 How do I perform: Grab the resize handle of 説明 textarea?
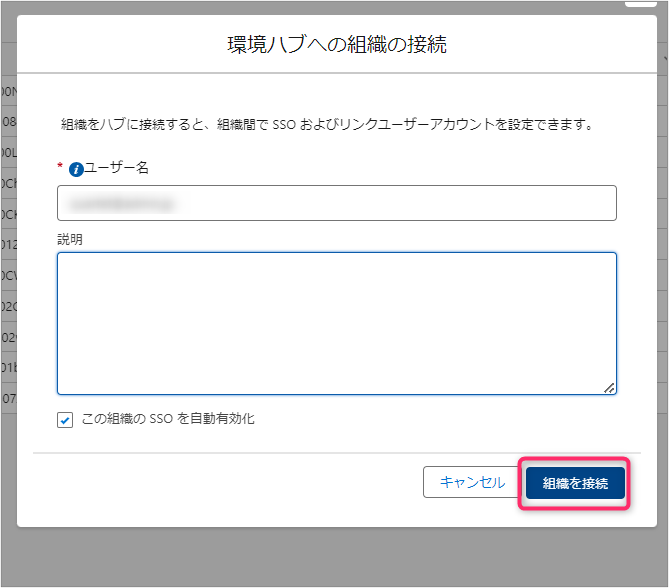coord(609,387)
